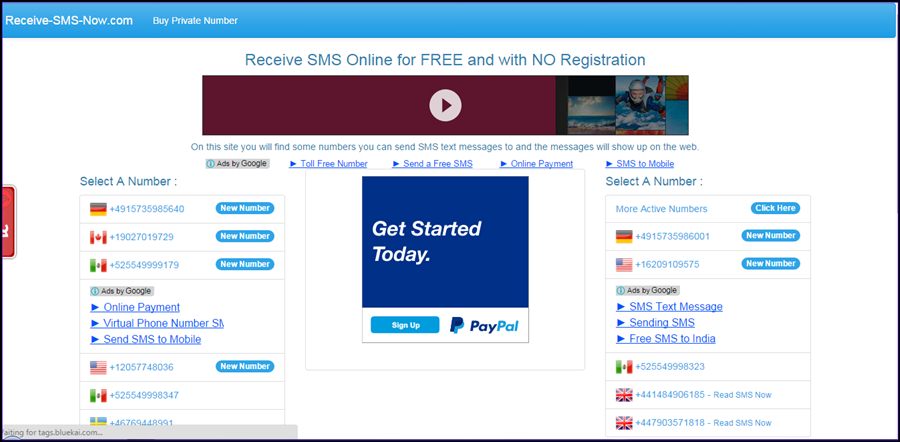Open Send SMS to Mobile link
This screenshot has width=900, height=442.
146,339
